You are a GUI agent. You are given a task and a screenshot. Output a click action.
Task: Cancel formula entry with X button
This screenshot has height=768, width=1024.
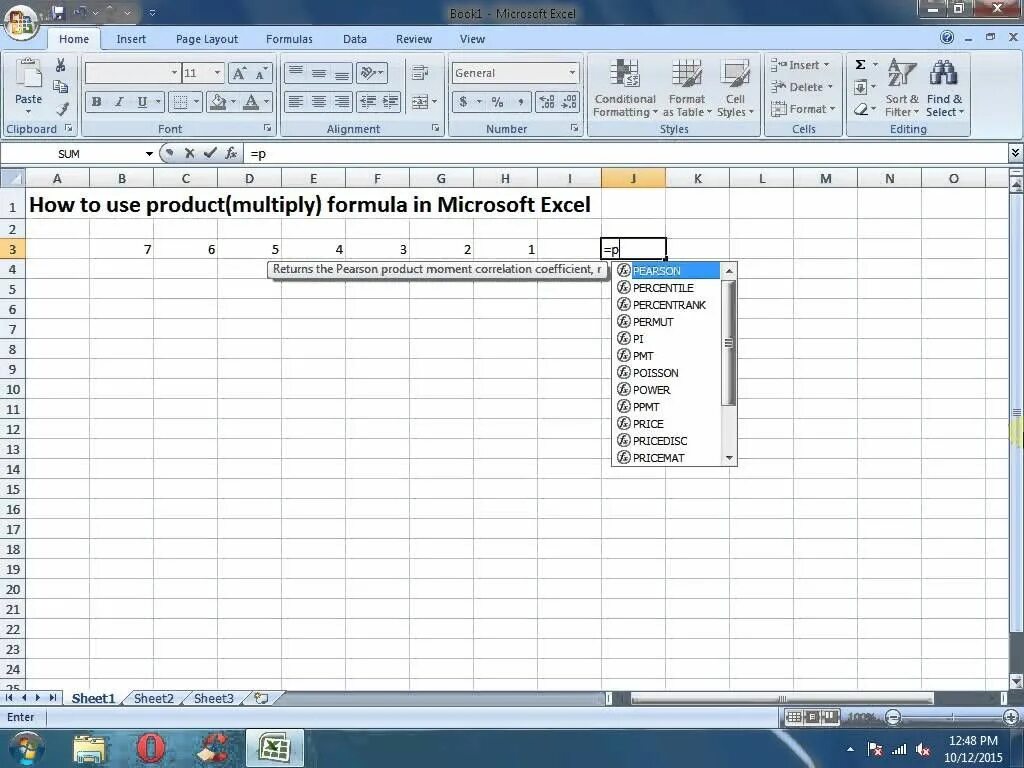coord(189,153)
